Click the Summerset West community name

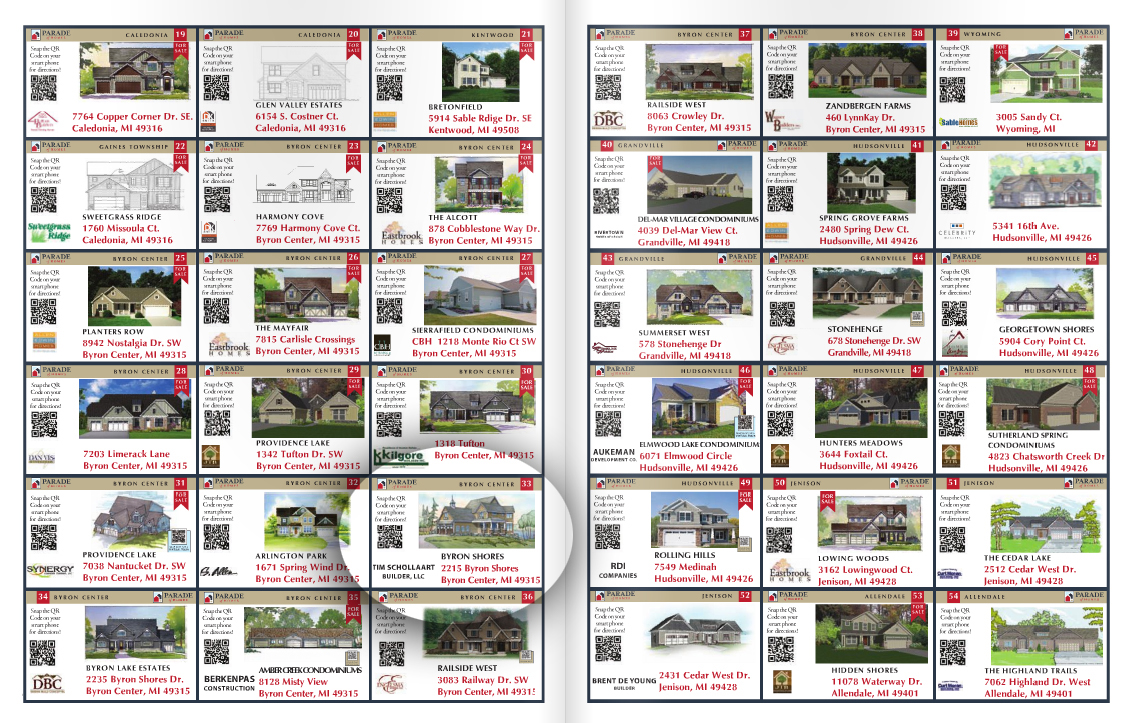coord(674,333)
